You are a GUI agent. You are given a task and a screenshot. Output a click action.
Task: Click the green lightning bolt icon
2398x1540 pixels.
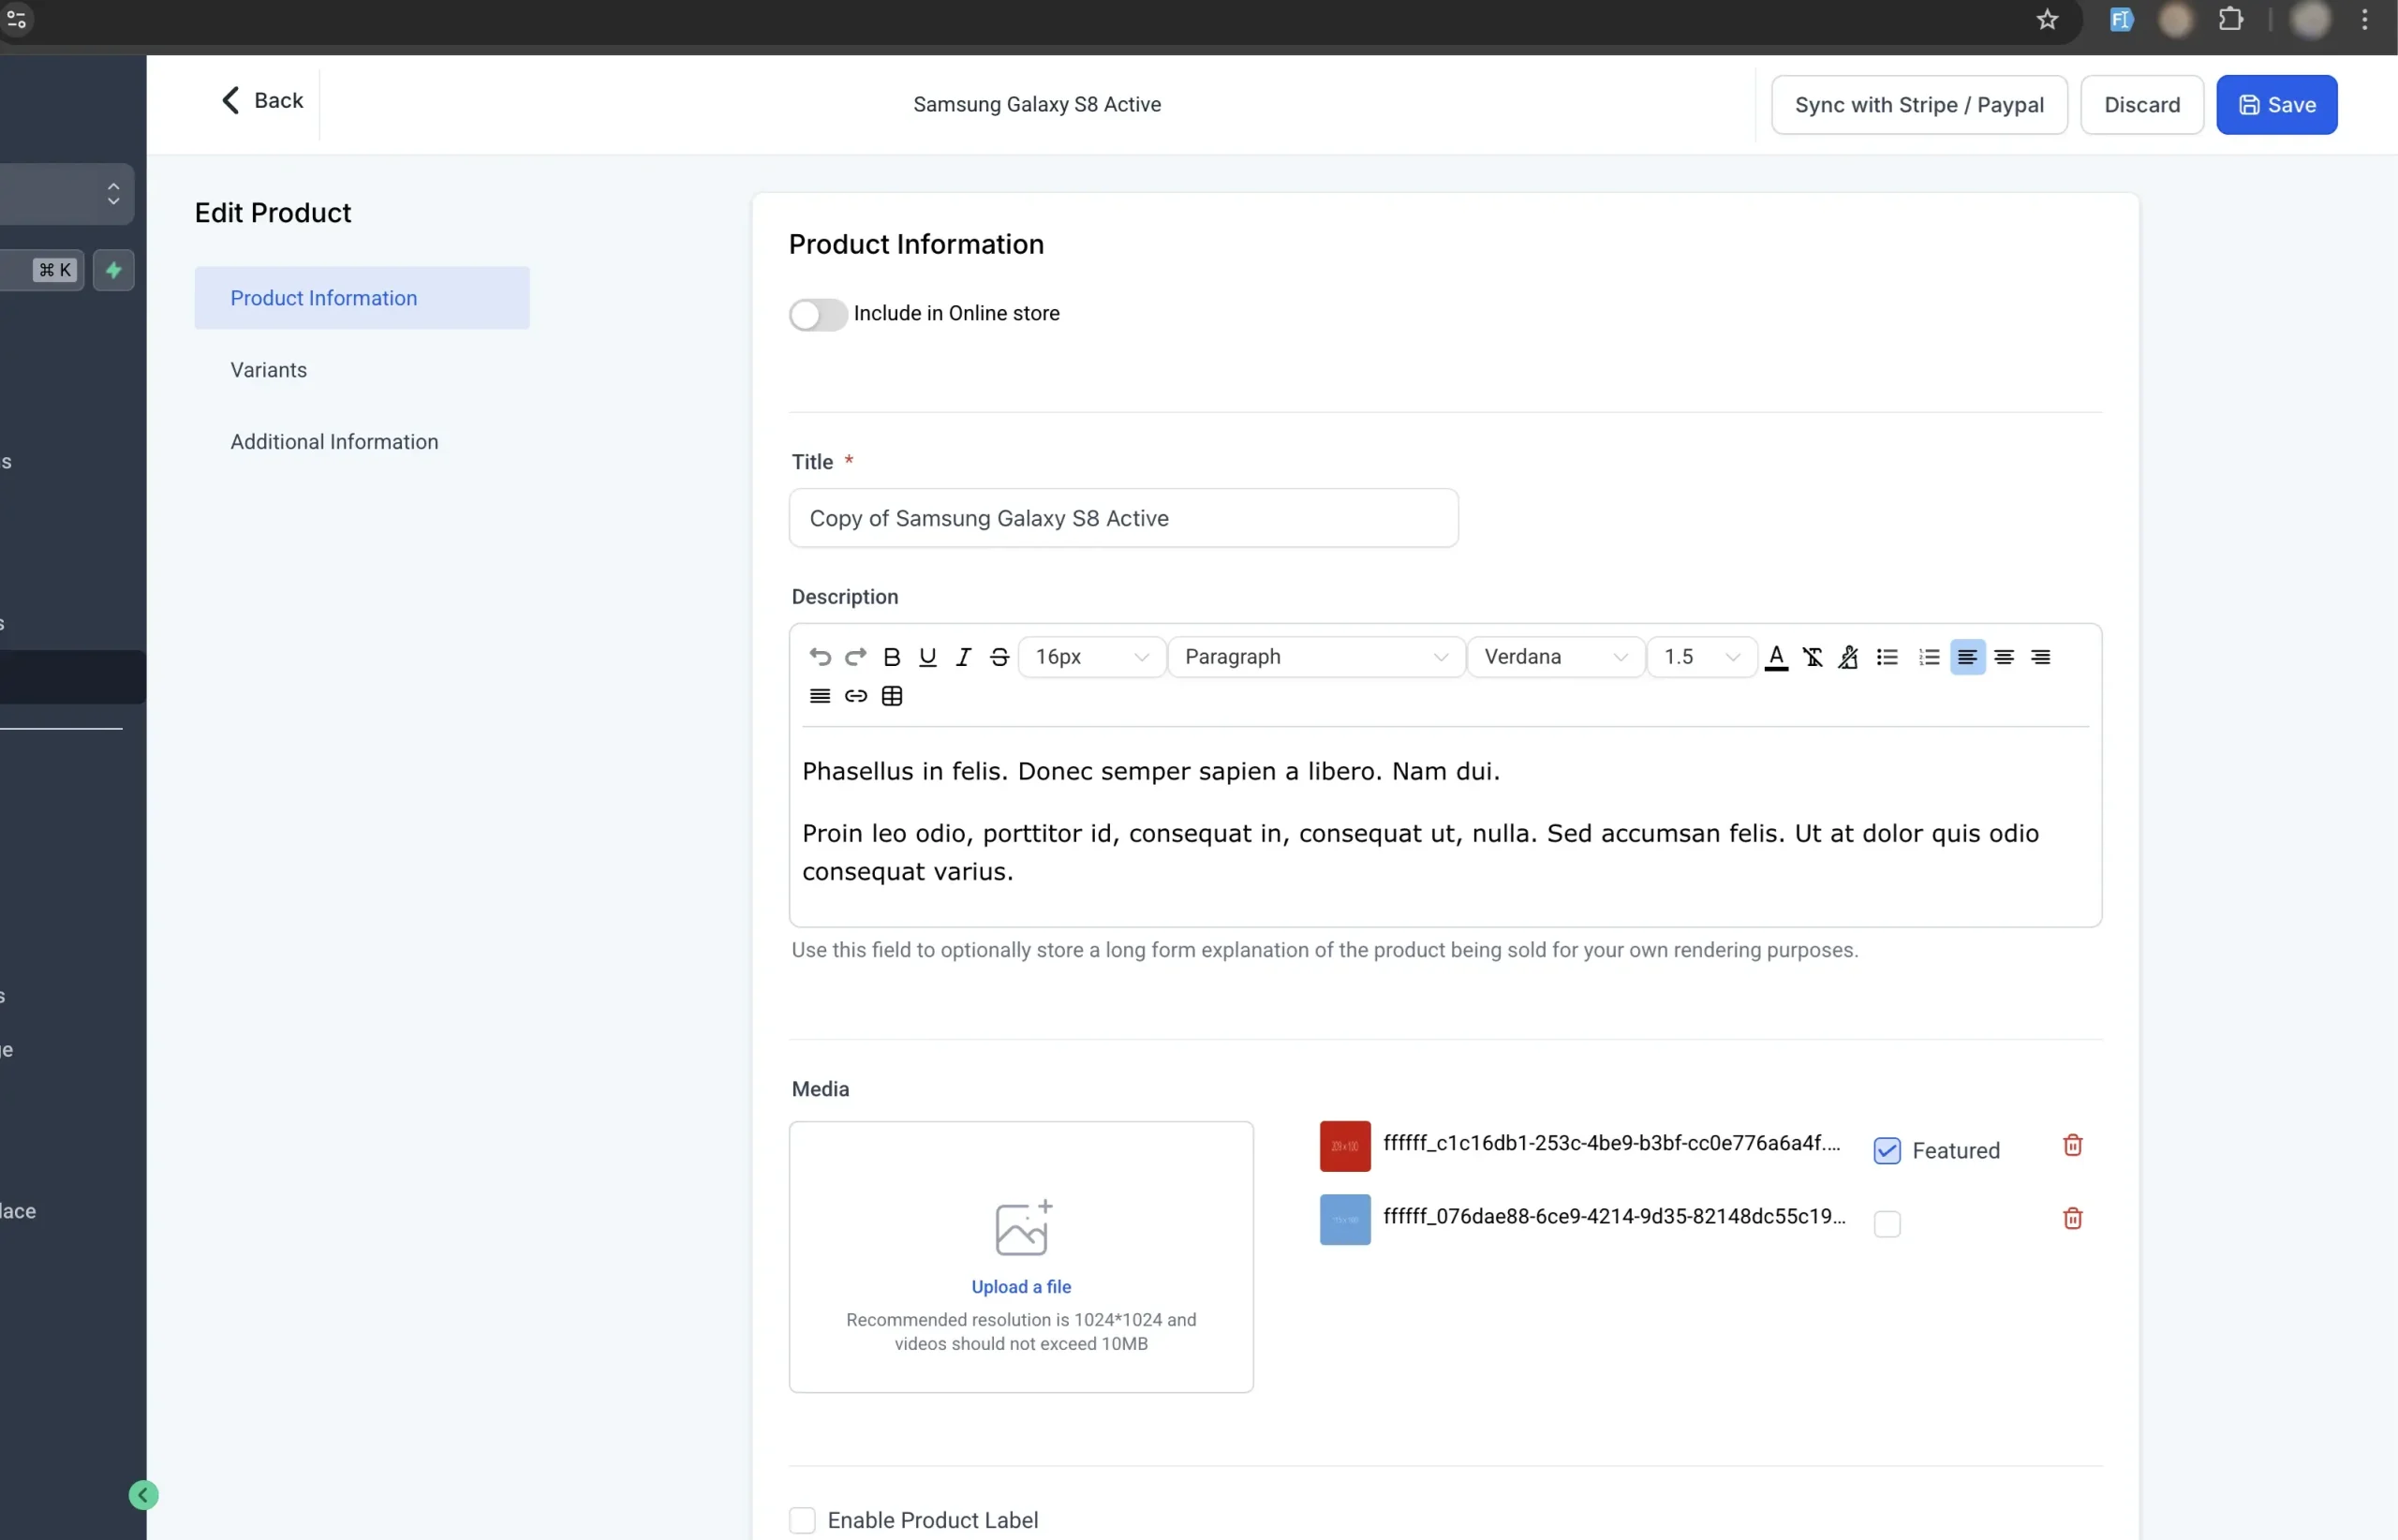point(113,270)
